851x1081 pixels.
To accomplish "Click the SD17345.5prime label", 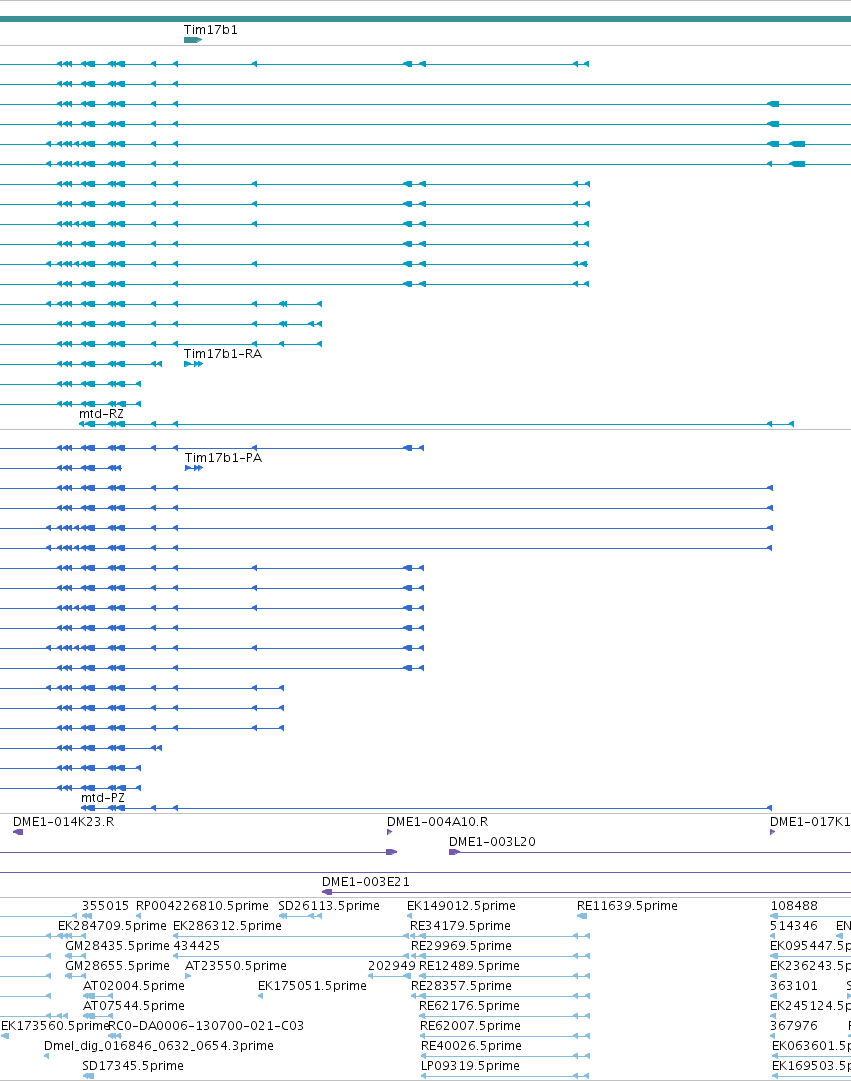I will [x=133, y=1066].
